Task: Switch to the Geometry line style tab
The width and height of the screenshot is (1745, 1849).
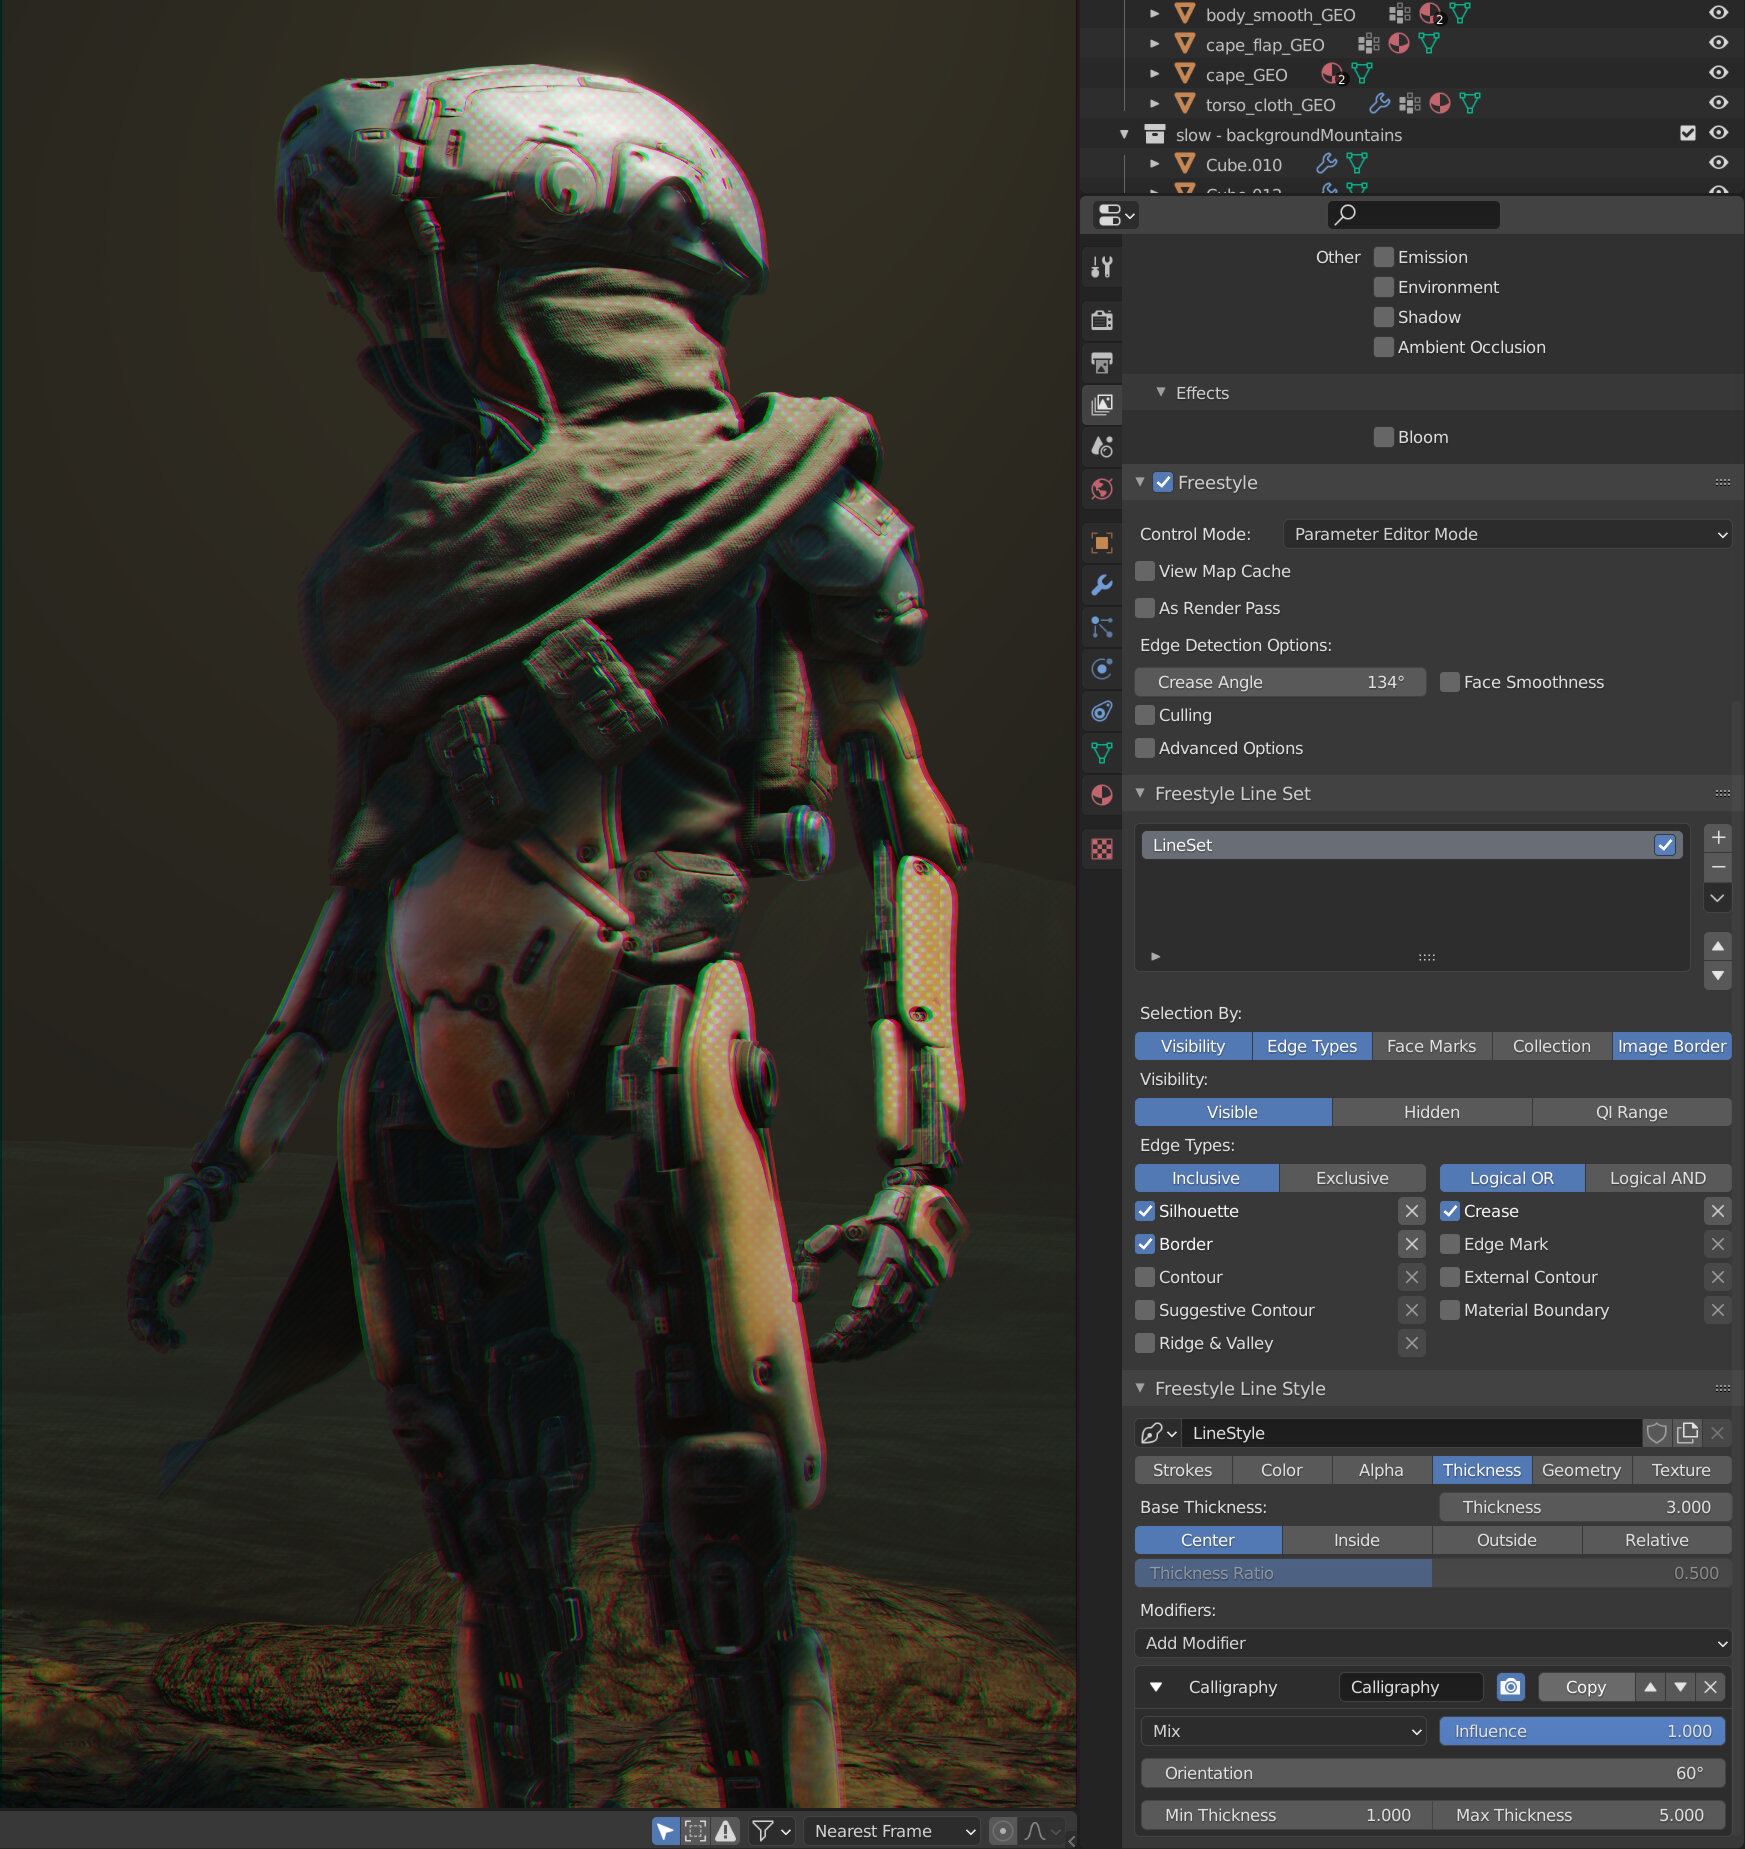Action: click(x=1581, y=1470)
